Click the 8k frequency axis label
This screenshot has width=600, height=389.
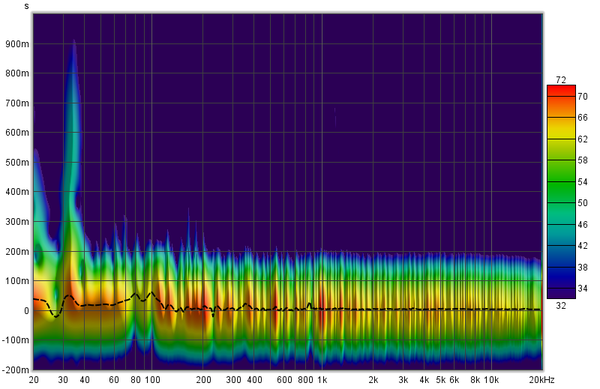pos(475,380)
